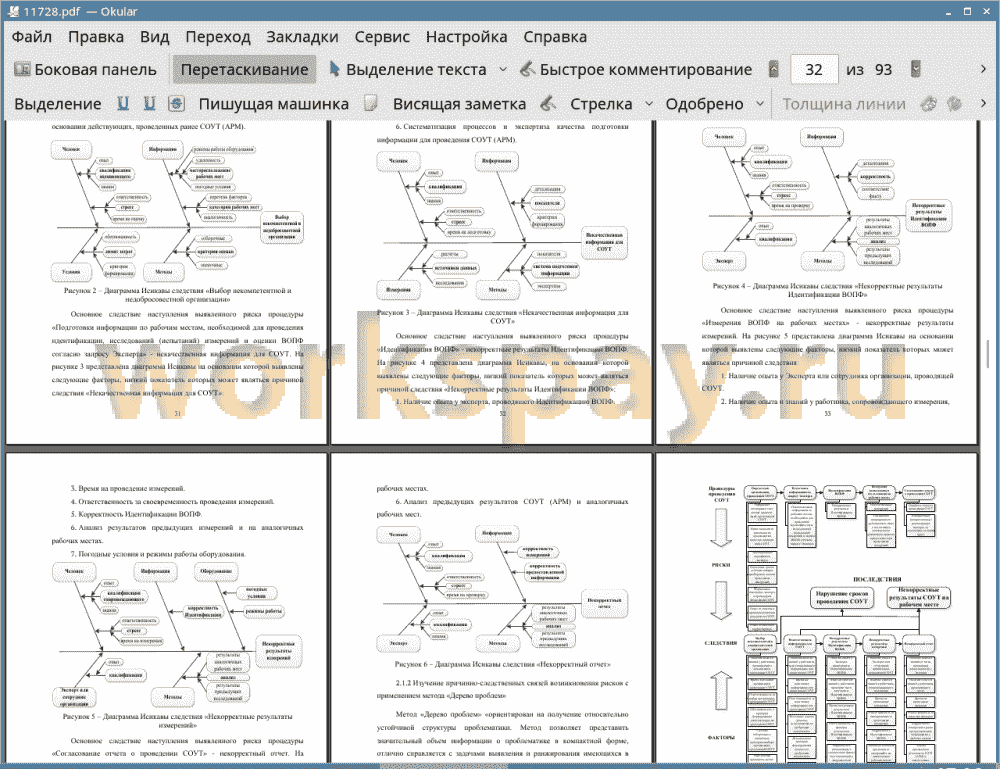Click the page number field showing 32

814,70
